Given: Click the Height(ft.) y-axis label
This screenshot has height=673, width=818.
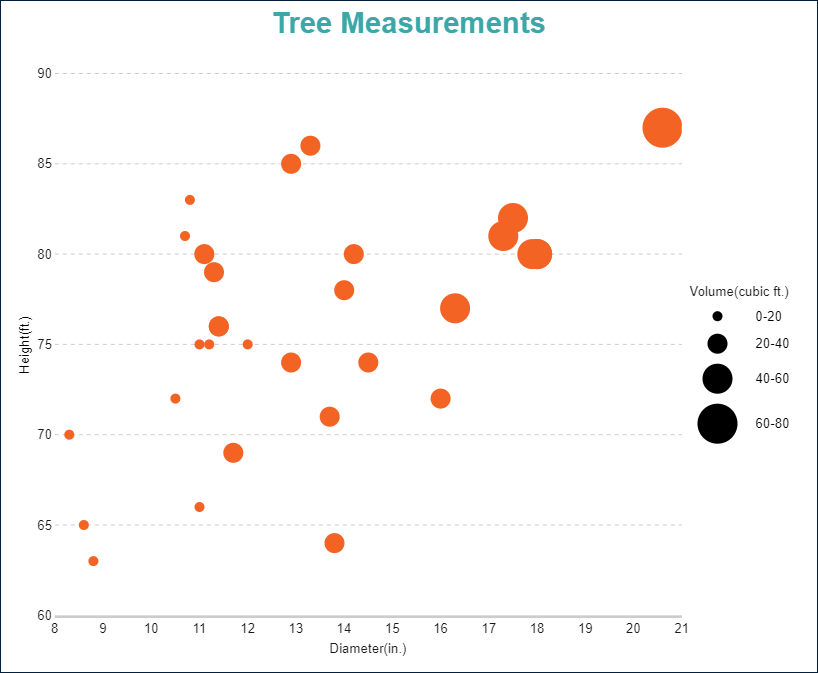Looking at the screenshot, I should click(23, 345).
